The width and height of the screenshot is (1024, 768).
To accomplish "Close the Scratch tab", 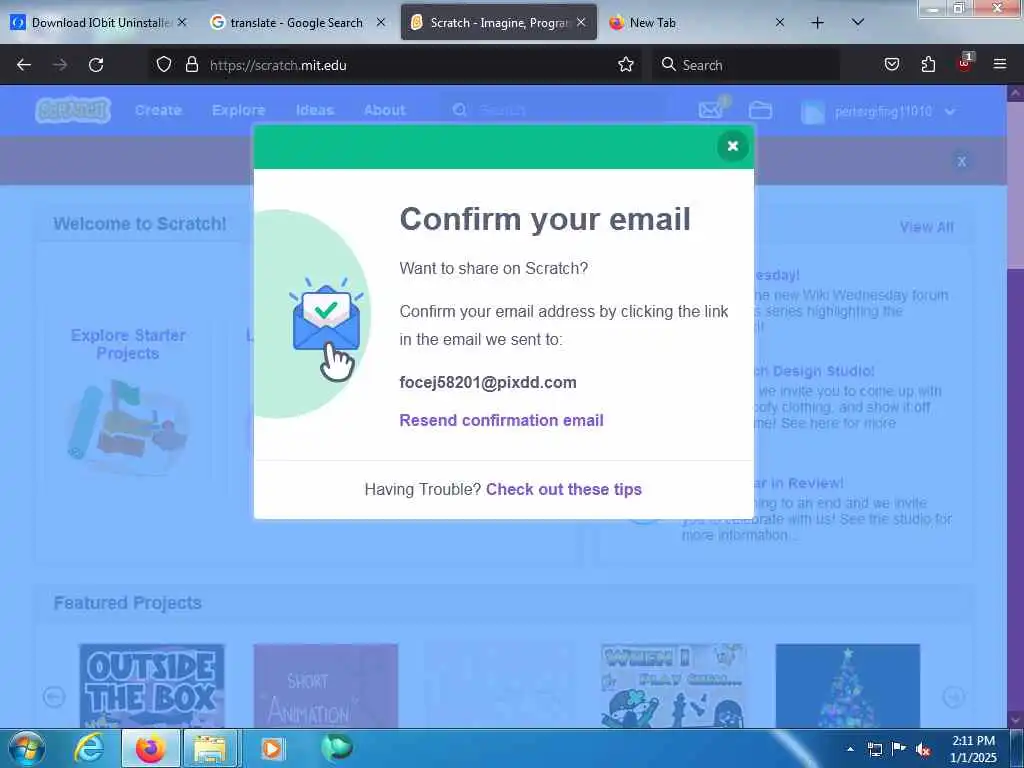I will [581, 22].
